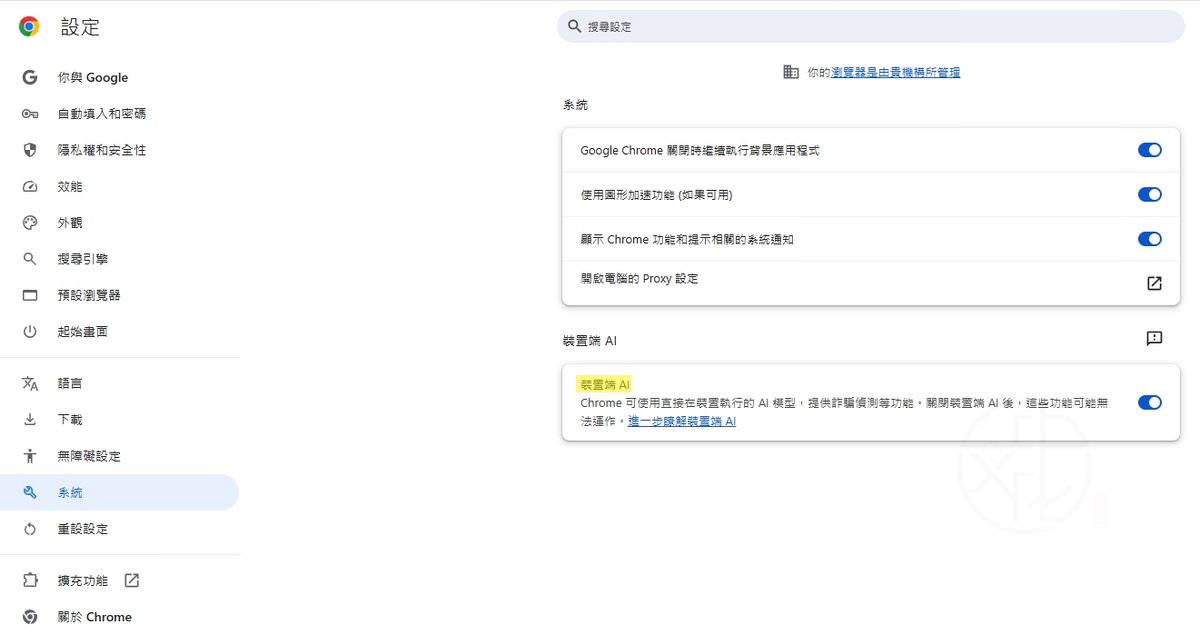
Task: Click the 瀏覽器是由貴機構所管理 link
Action: point(895,72)
